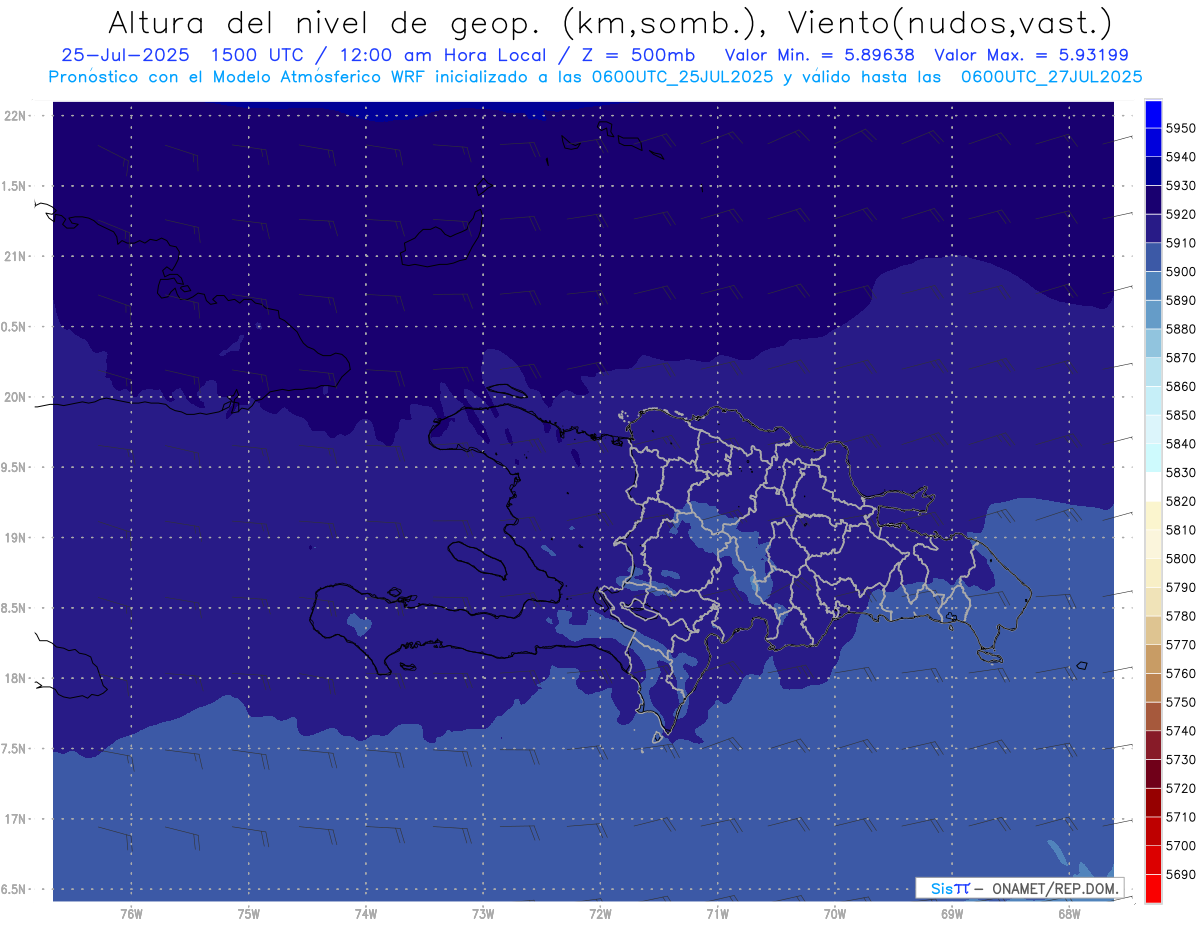Image resolution: width=1200 pixels, height=927 pixels.
Task: Click the '74W' longitude label
Action: (x=366, y=913)
